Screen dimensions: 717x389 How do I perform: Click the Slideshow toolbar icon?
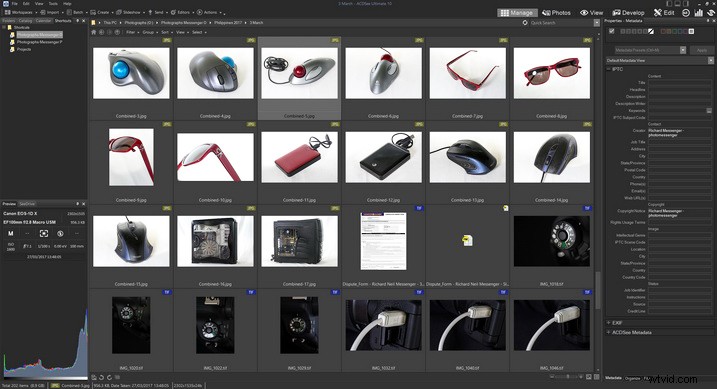(118, 12)
